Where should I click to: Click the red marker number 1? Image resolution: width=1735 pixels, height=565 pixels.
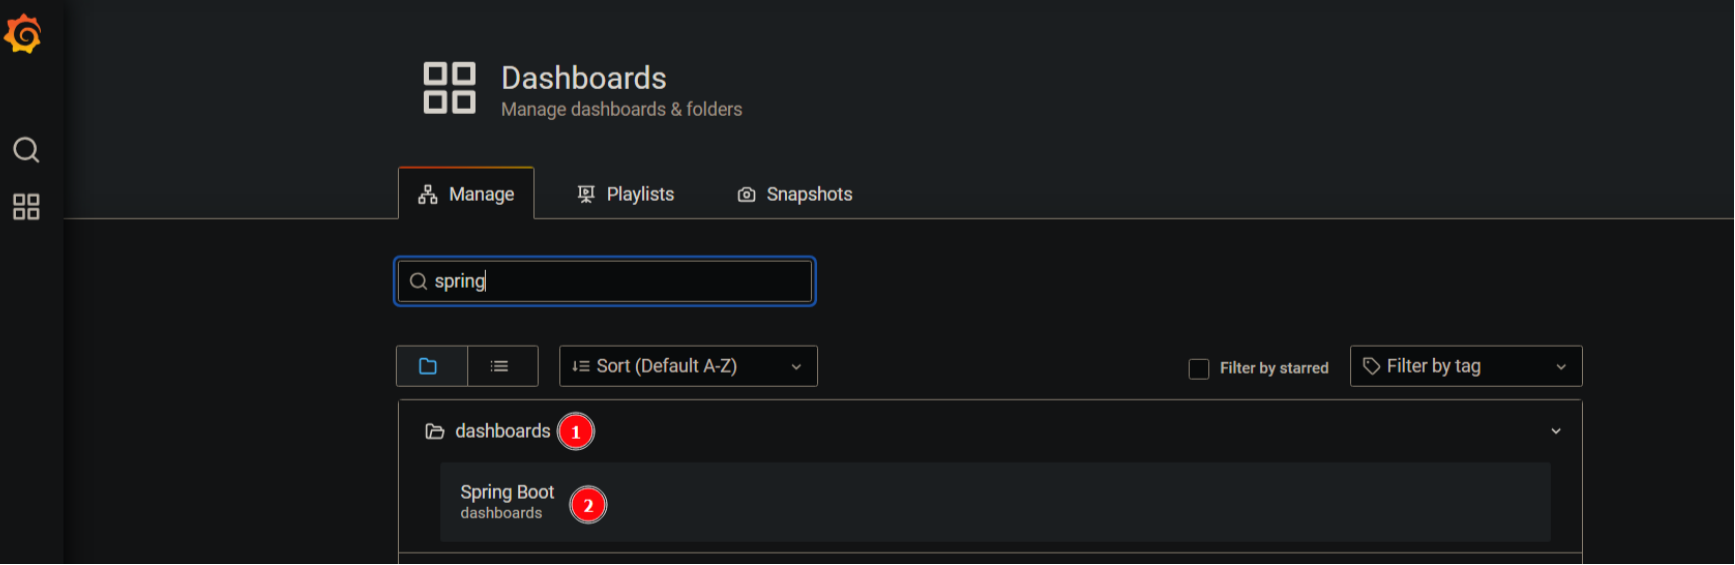point(576,432)
